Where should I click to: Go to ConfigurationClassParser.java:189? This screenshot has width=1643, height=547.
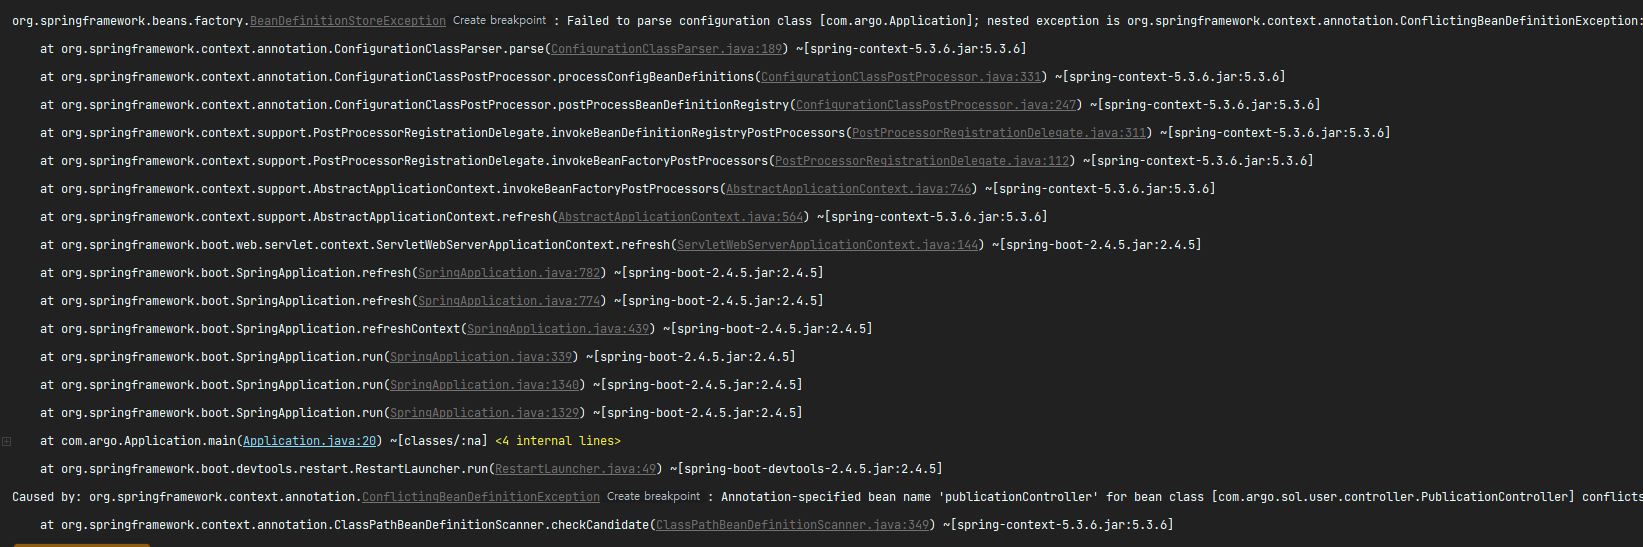[x=667, y=49]
